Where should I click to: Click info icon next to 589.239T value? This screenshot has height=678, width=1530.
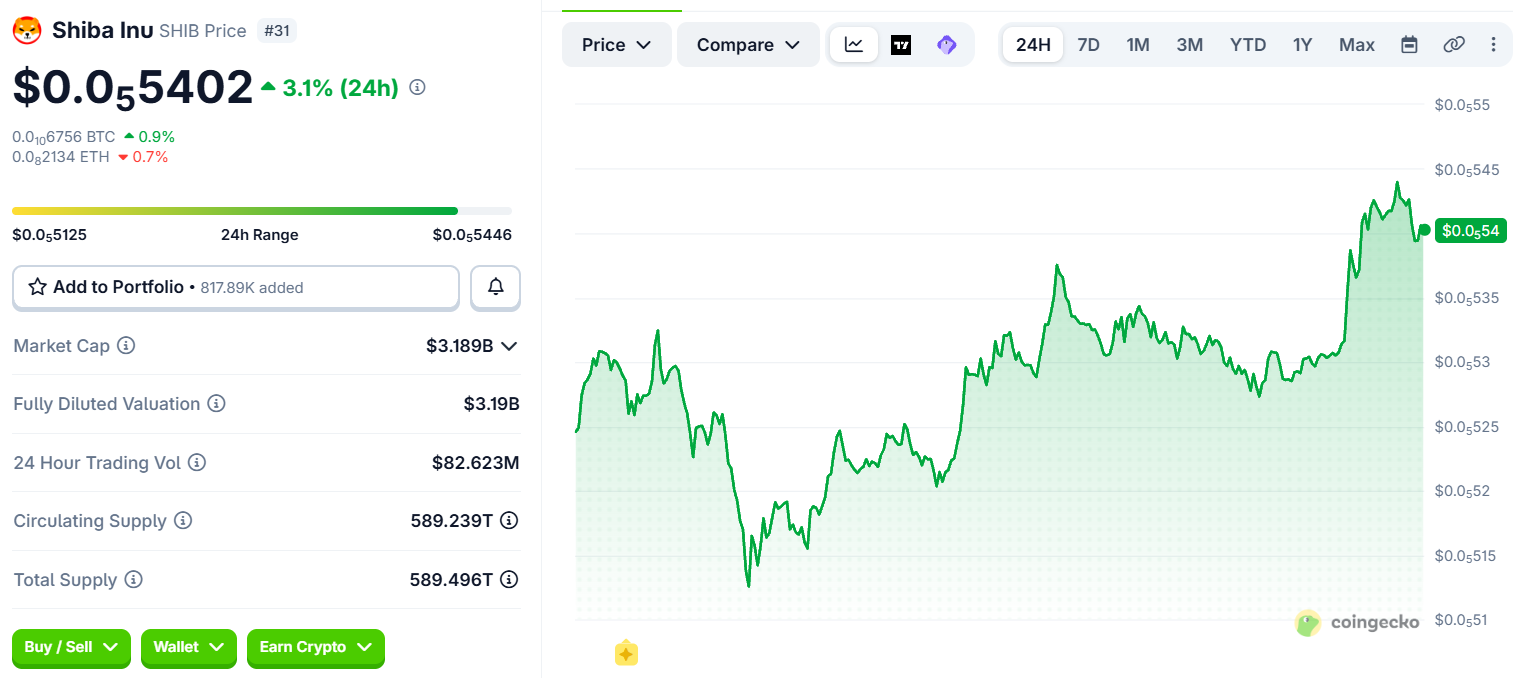(509, 521)
